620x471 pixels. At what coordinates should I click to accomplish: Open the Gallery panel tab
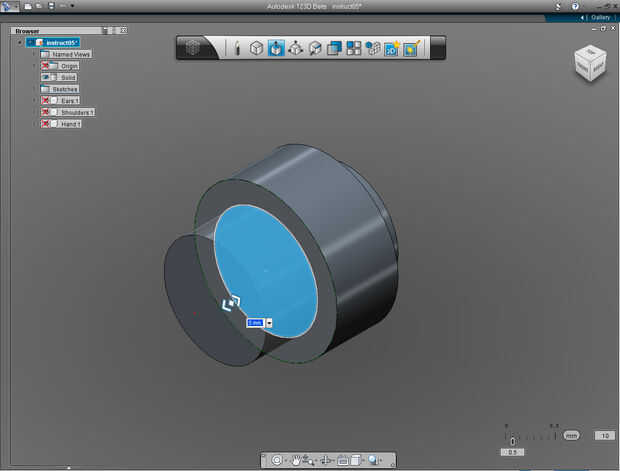tap(600, 17)
